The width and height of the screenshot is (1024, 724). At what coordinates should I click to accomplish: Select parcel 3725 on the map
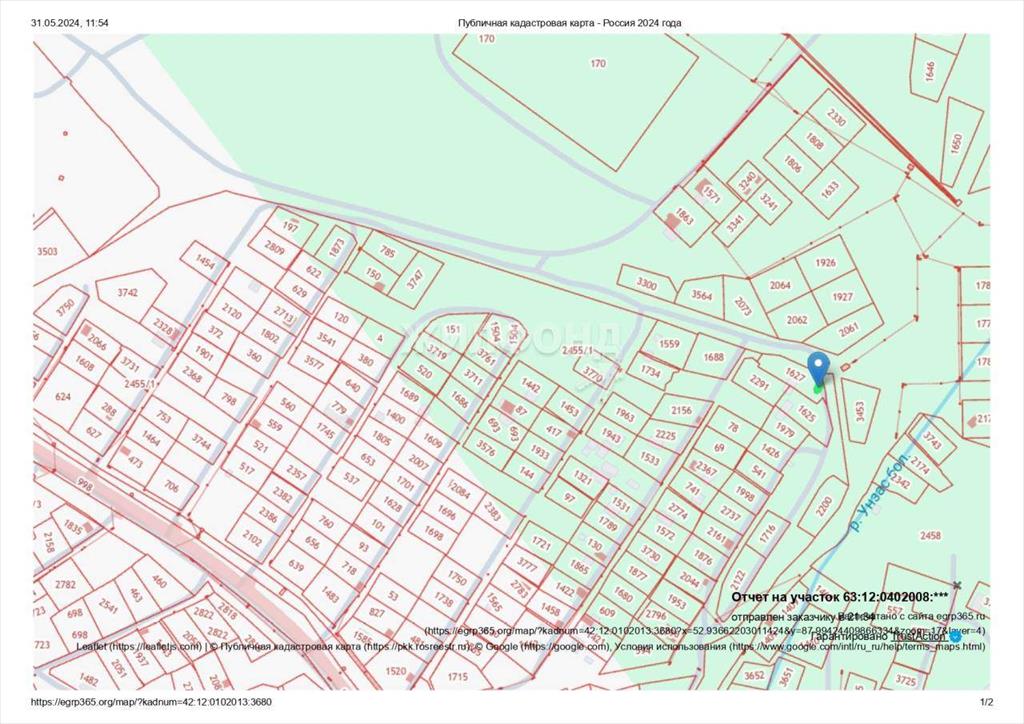click(x=906, y=680)
